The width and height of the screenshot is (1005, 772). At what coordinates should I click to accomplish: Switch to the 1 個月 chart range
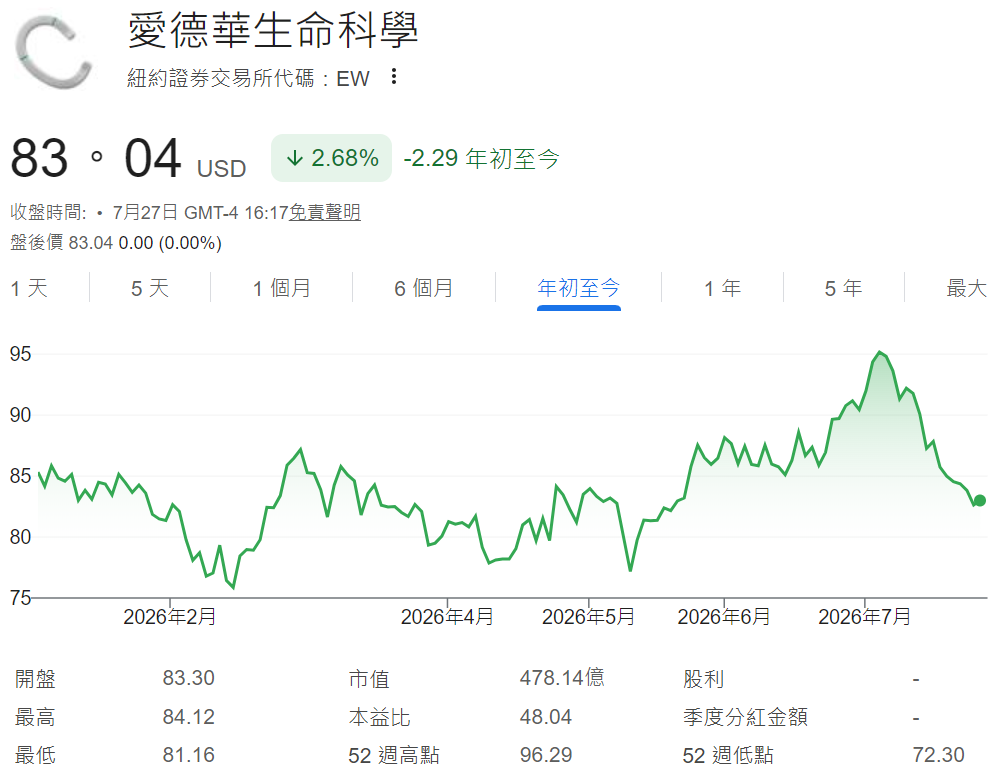281,288
